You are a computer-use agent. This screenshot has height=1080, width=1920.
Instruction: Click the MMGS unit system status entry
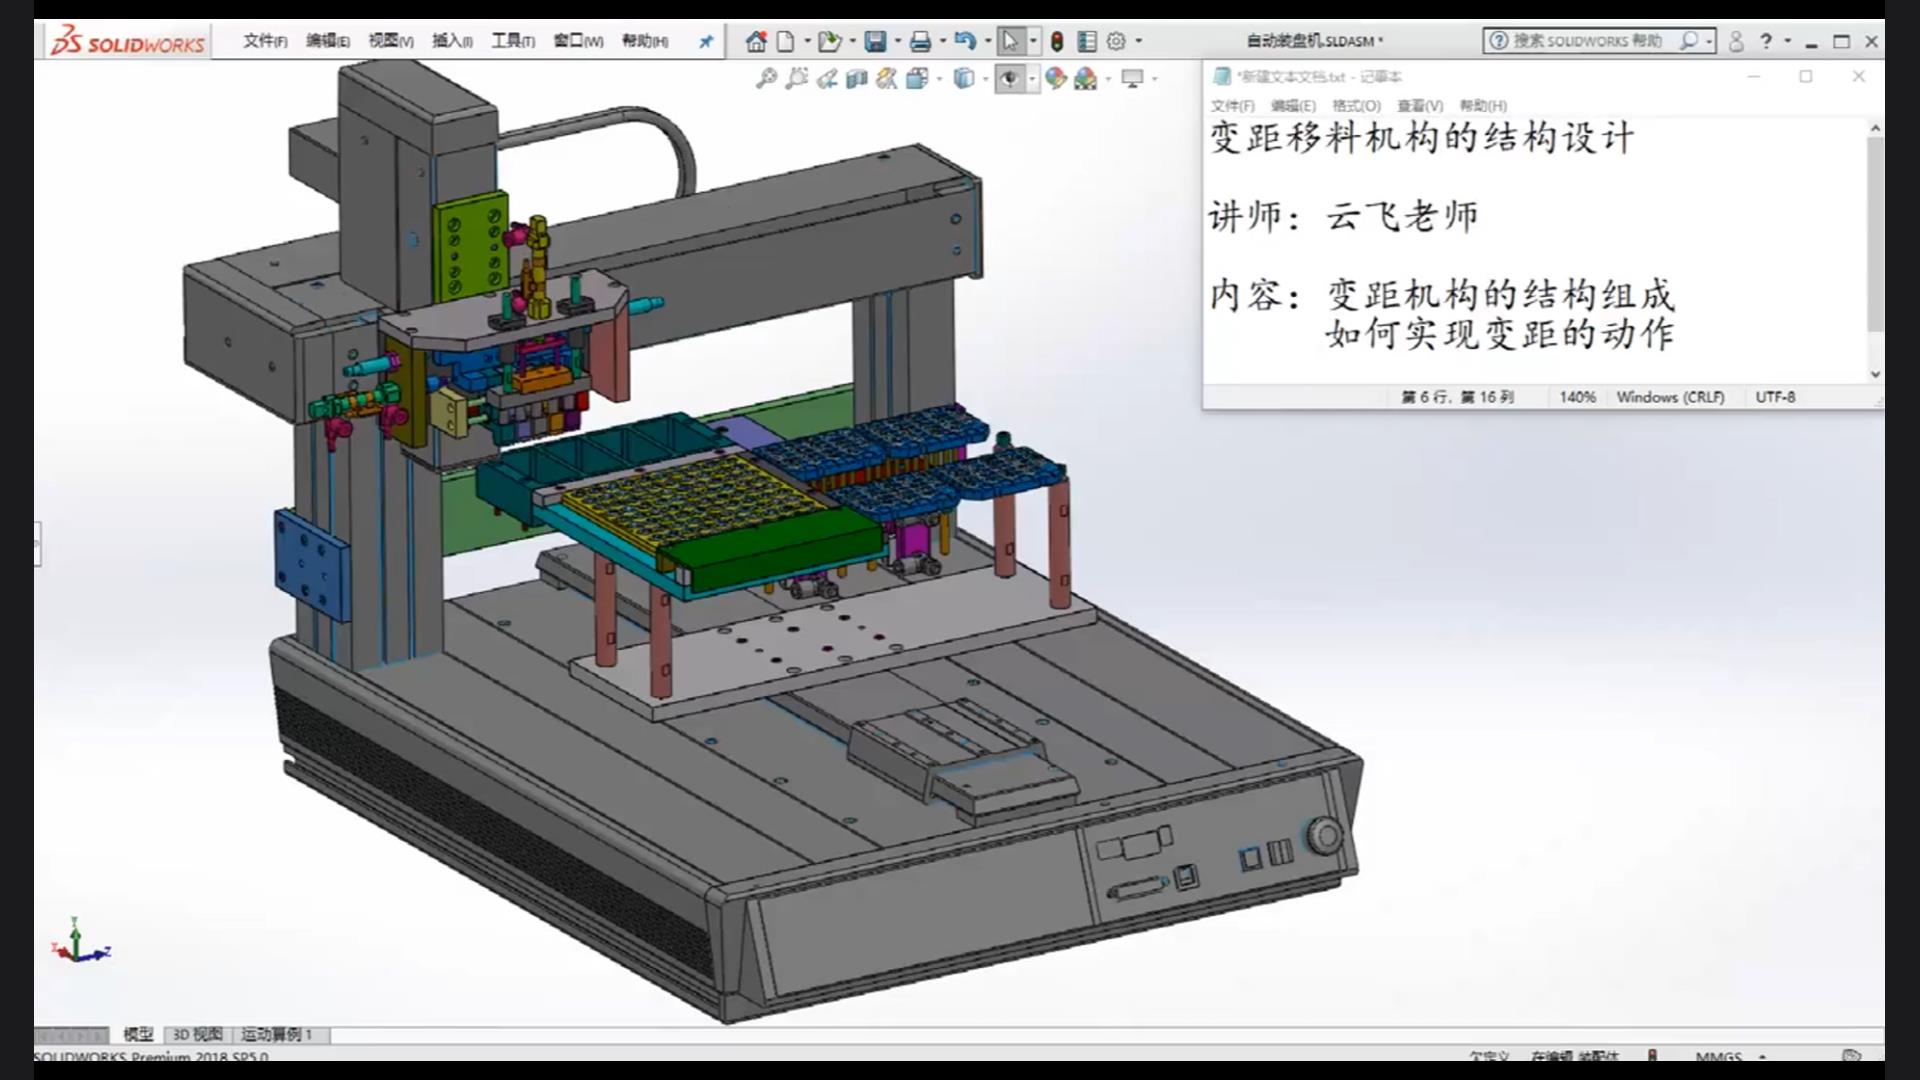click(x=1719, y=1056)
